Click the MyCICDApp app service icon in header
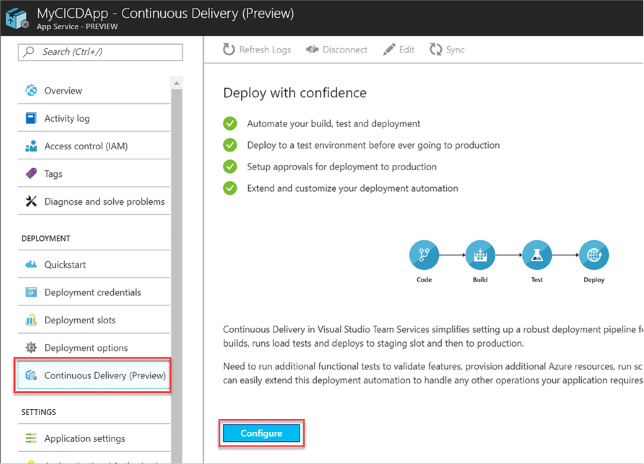Screen dimensions: 644x464 [x=17, y=18]
